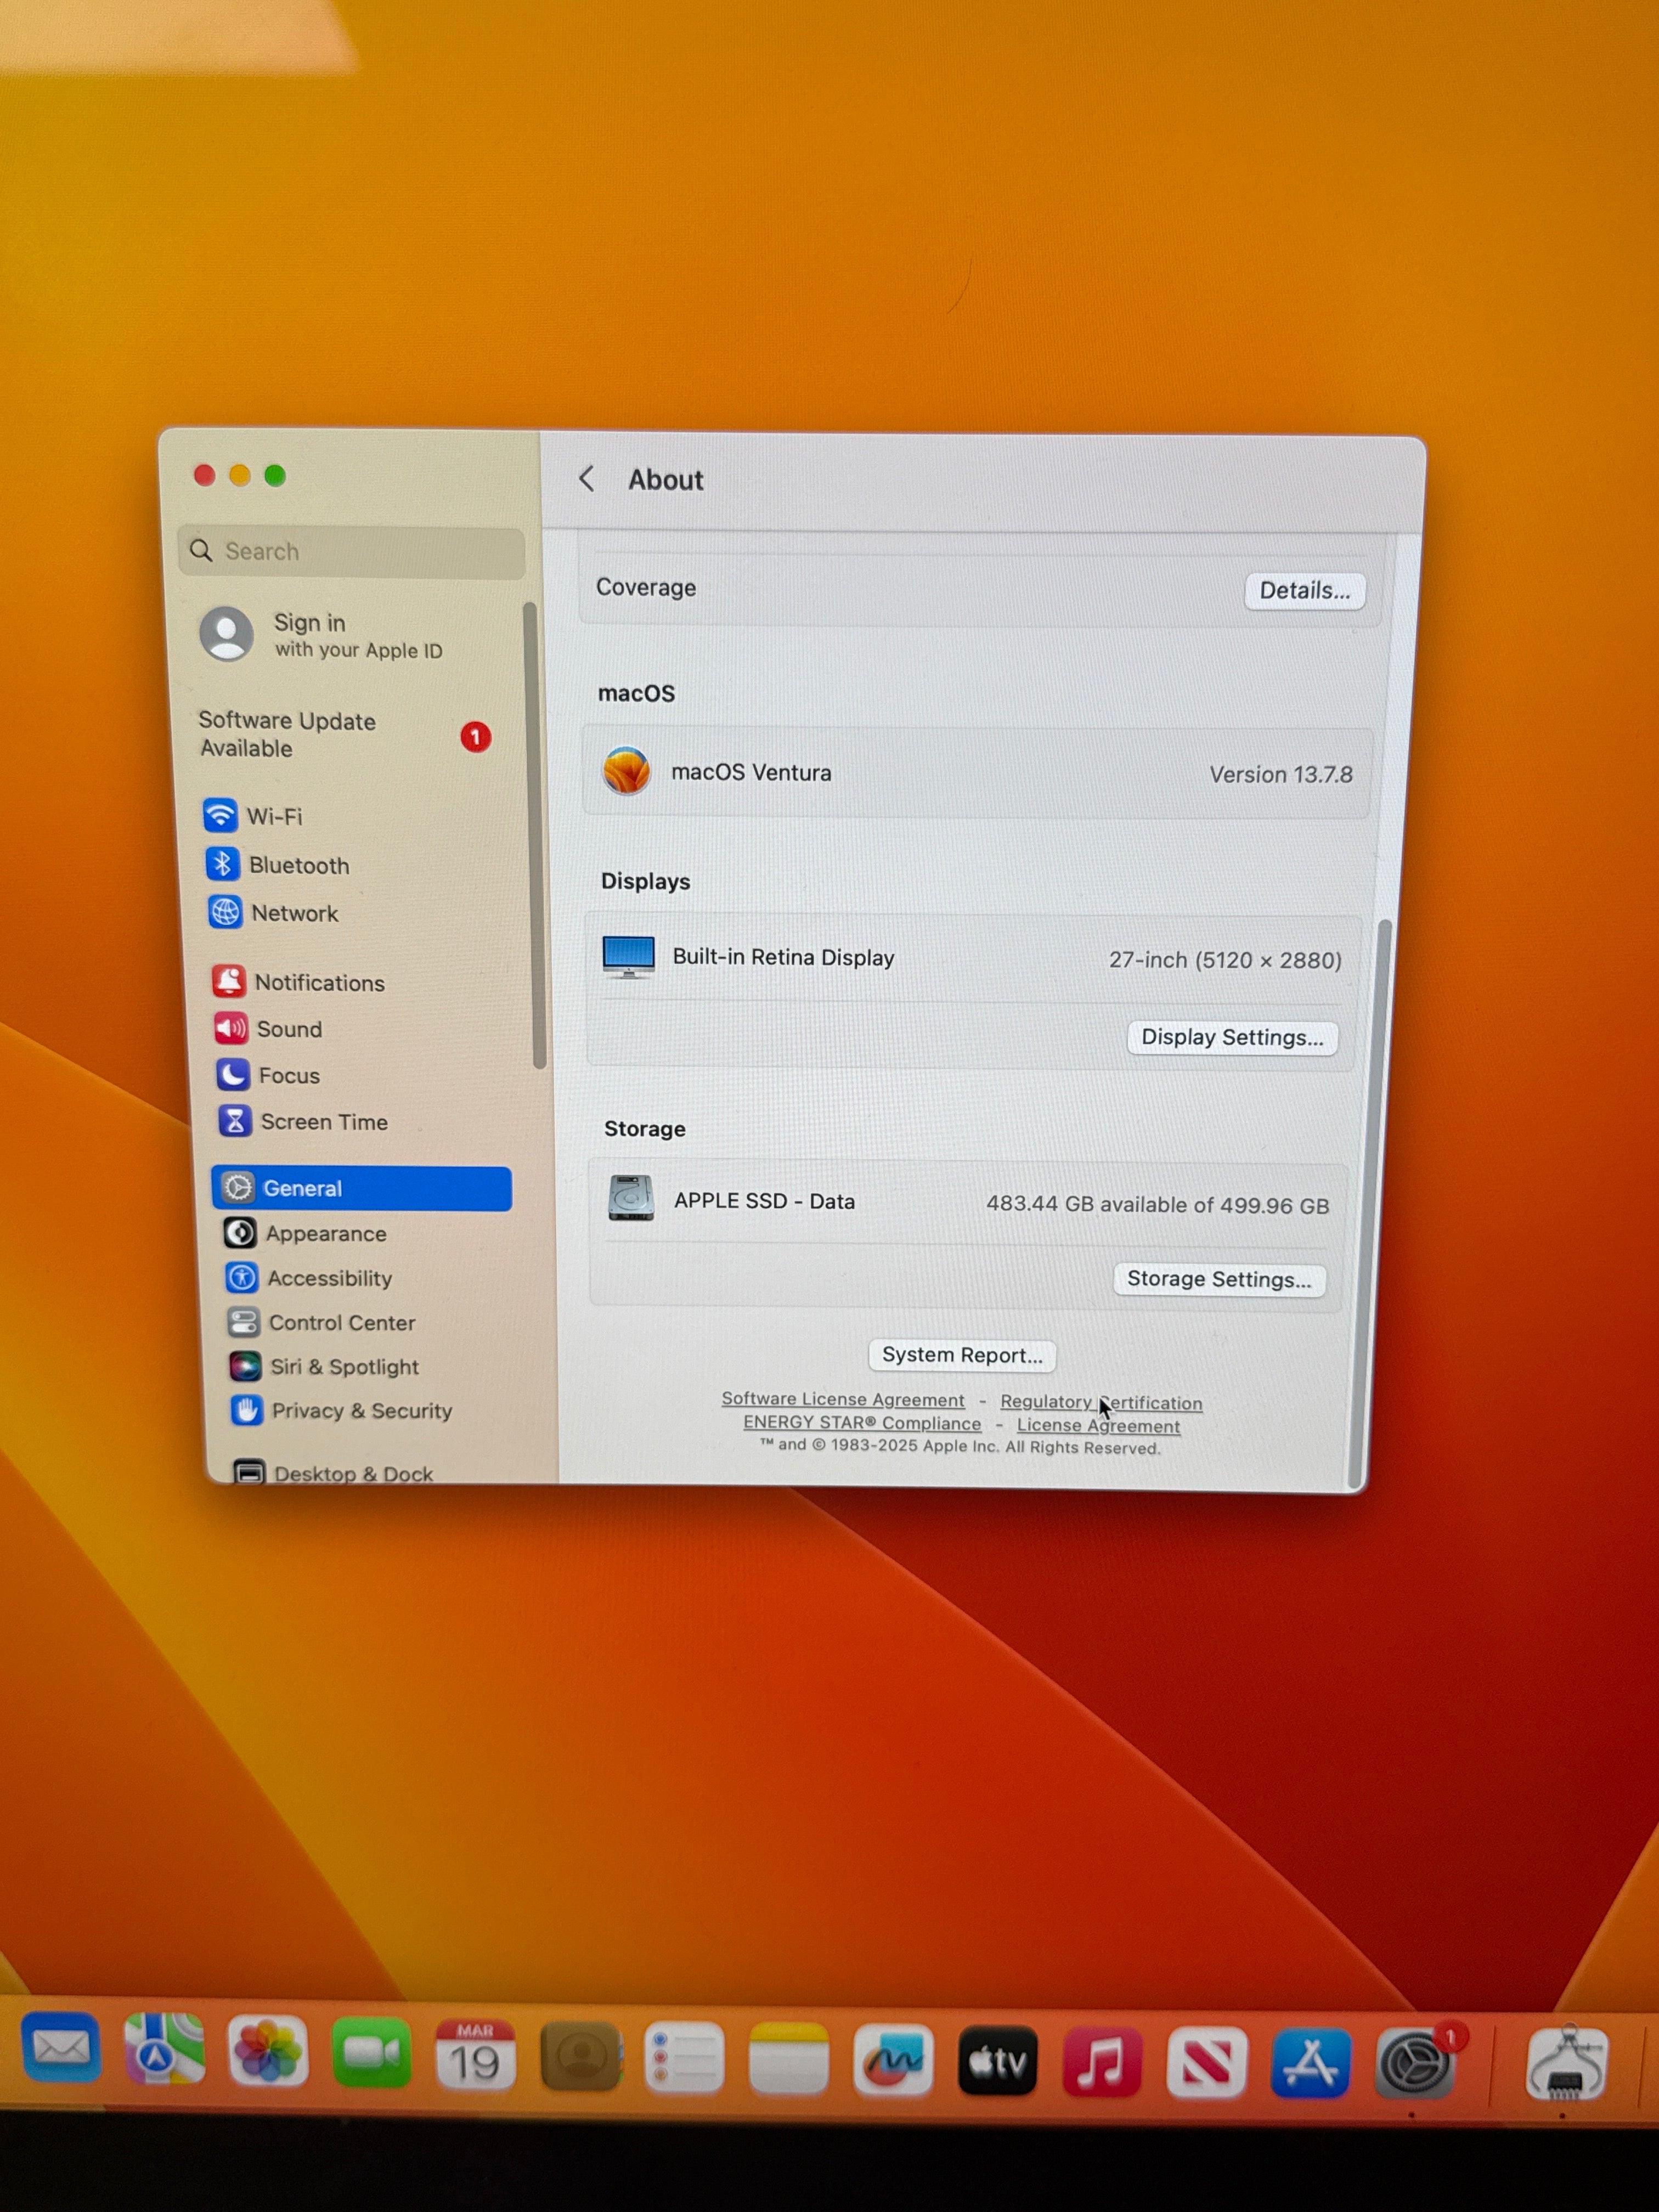This screenshot has width=1659, height=2212.
Task: Click the Wi-Fi icon in sidebar
Action: 220,815
